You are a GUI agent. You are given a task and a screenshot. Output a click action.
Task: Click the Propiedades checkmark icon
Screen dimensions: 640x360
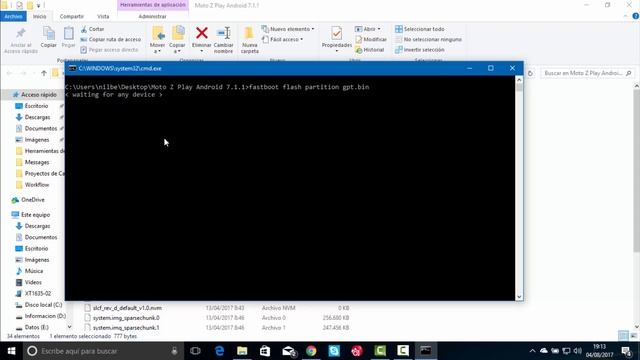(x=337, y=33)
